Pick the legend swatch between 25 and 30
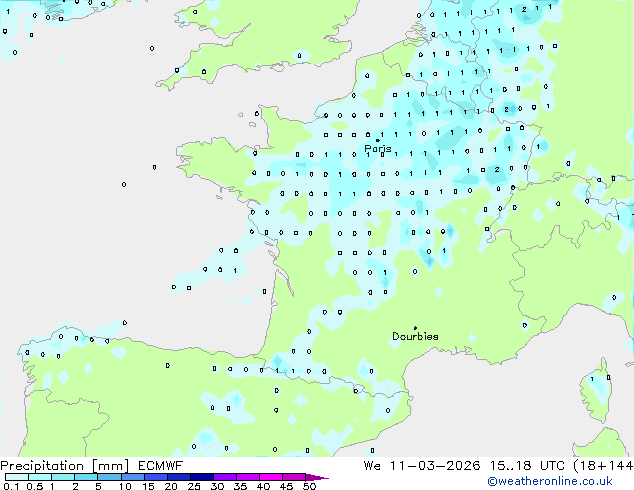Screen dimensions: 634x490 click(202, 477)
